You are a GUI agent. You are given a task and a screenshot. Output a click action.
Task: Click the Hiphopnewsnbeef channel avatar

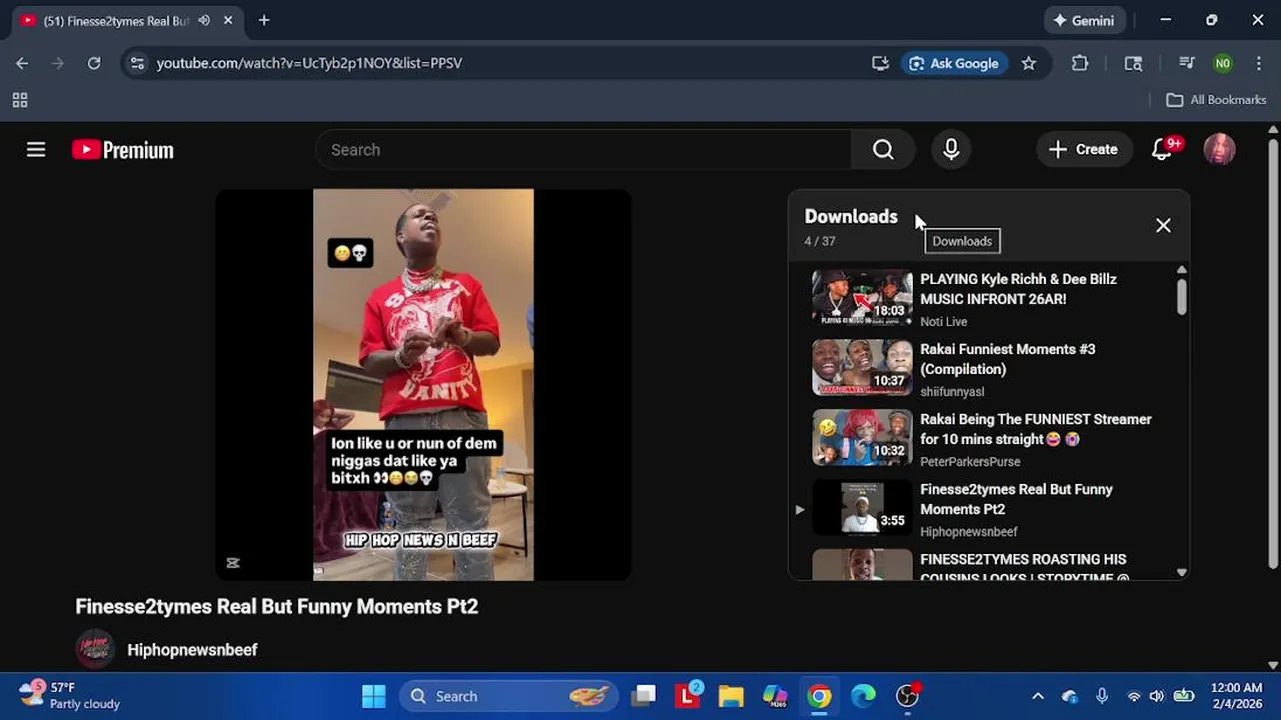click(95, 650)
